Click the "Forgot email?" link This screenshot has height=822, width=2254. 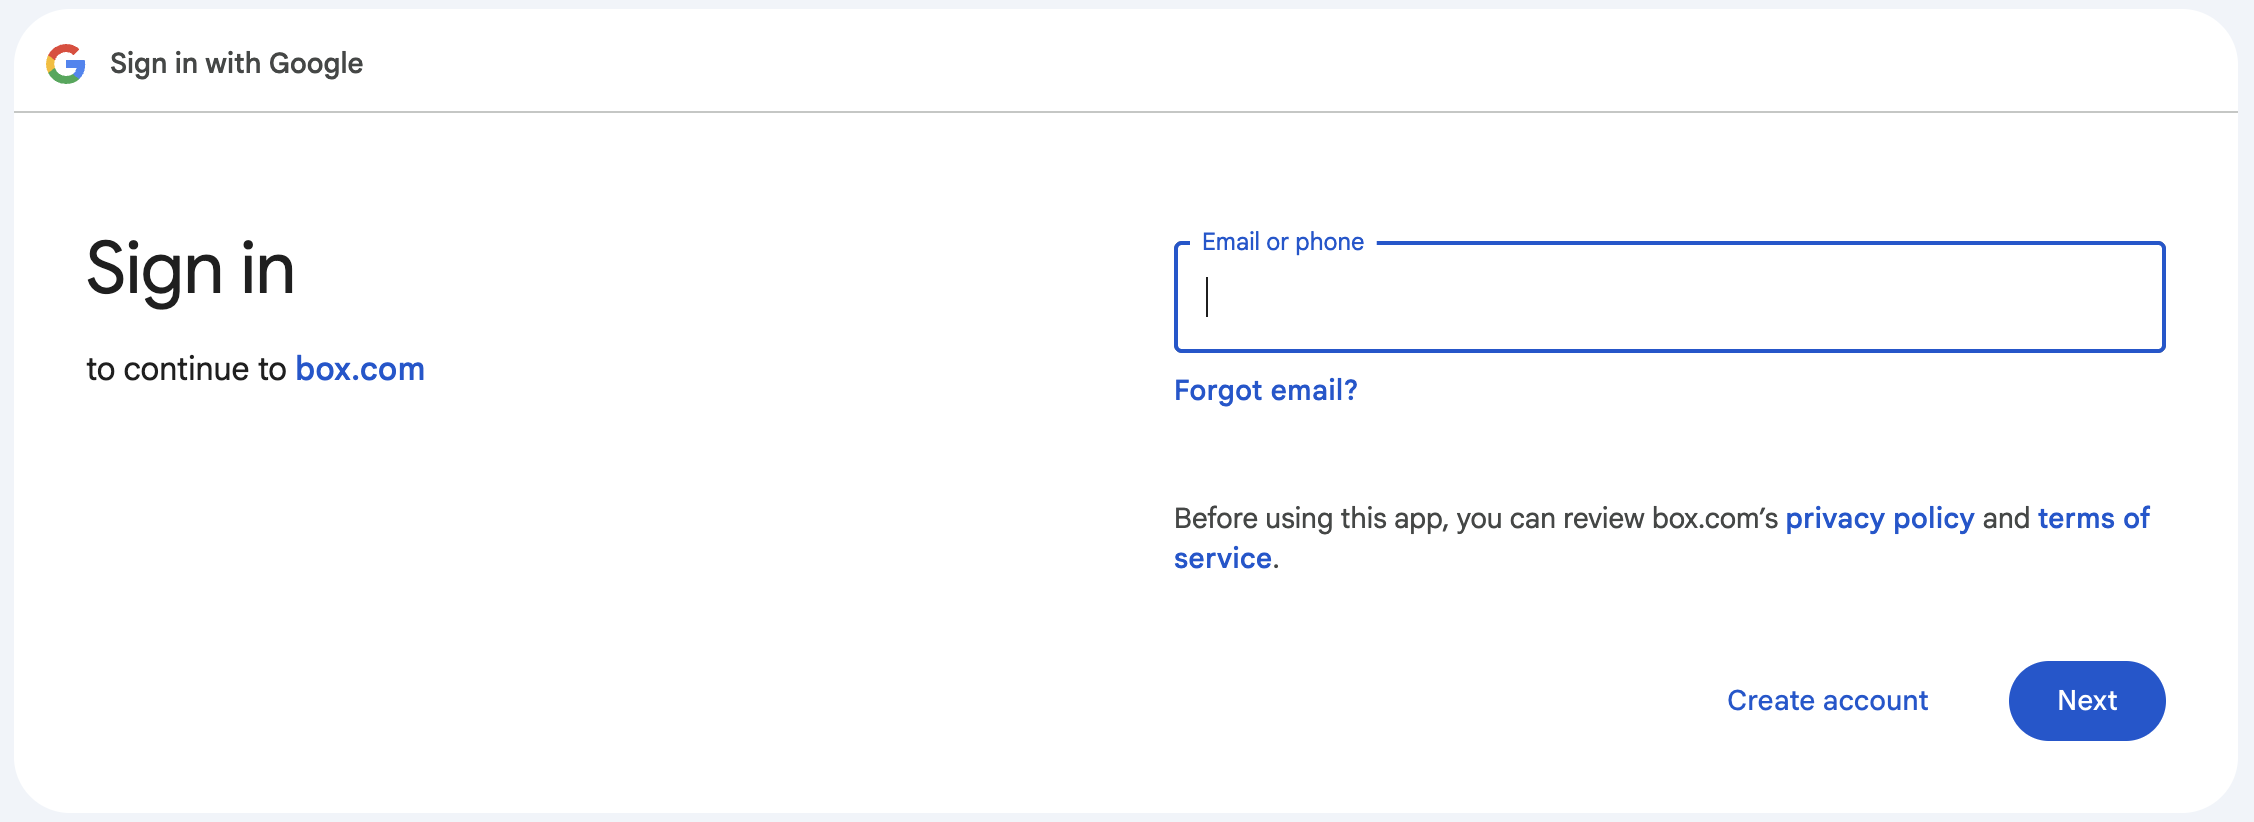click(x=1265, y=390)
